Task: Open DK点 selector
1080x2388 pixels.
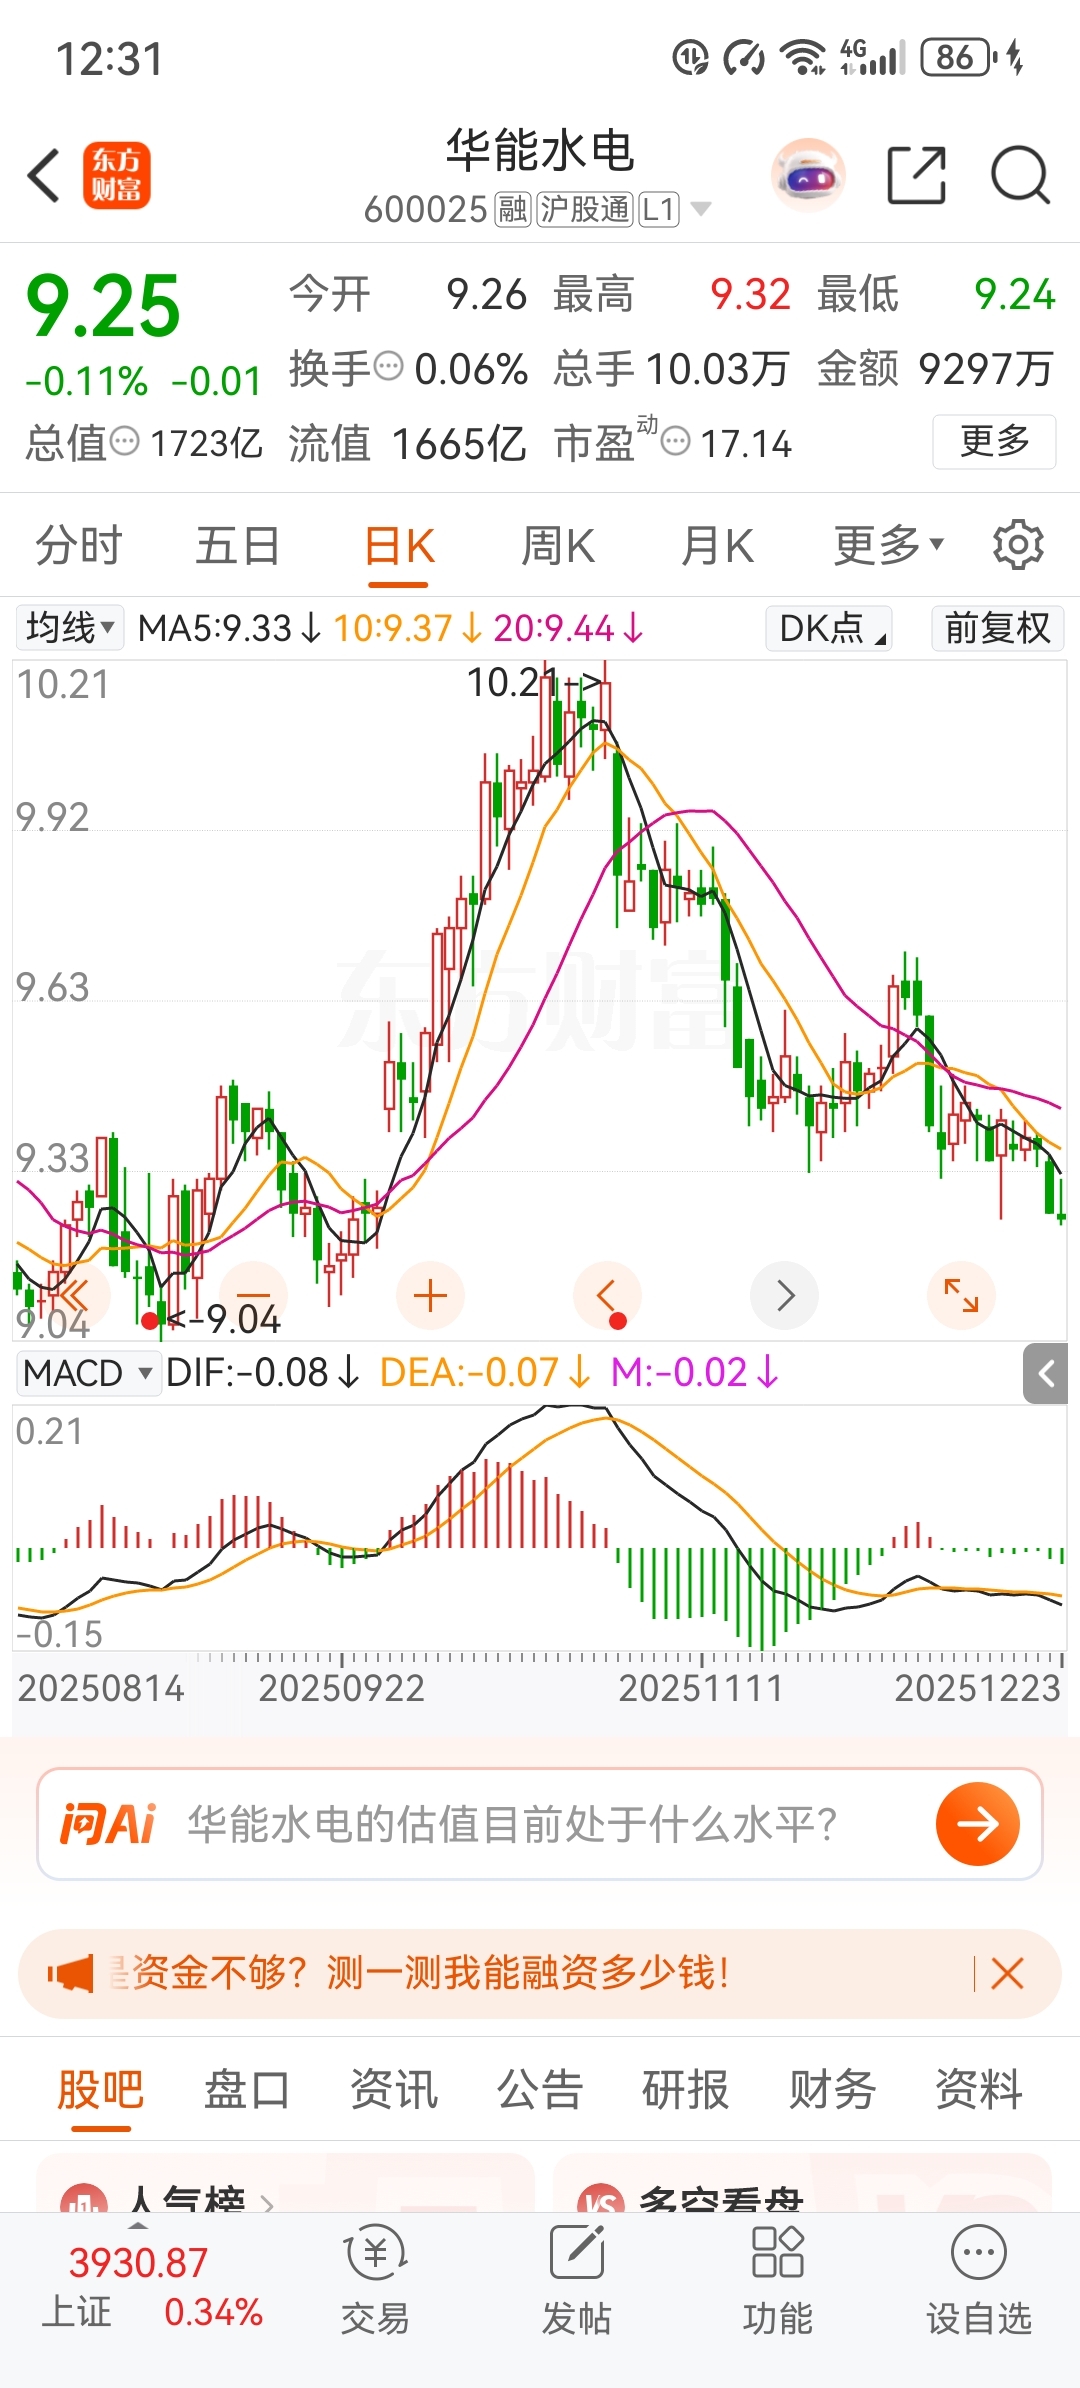Action: 829,628
